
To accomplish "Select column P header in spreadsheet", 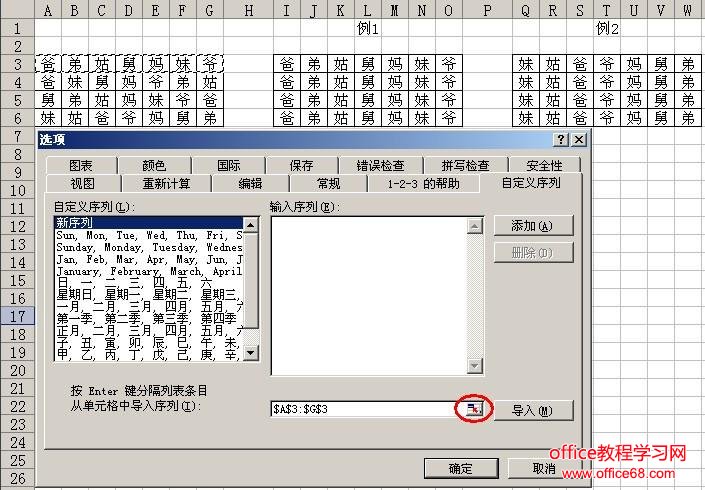I will 487,9.
